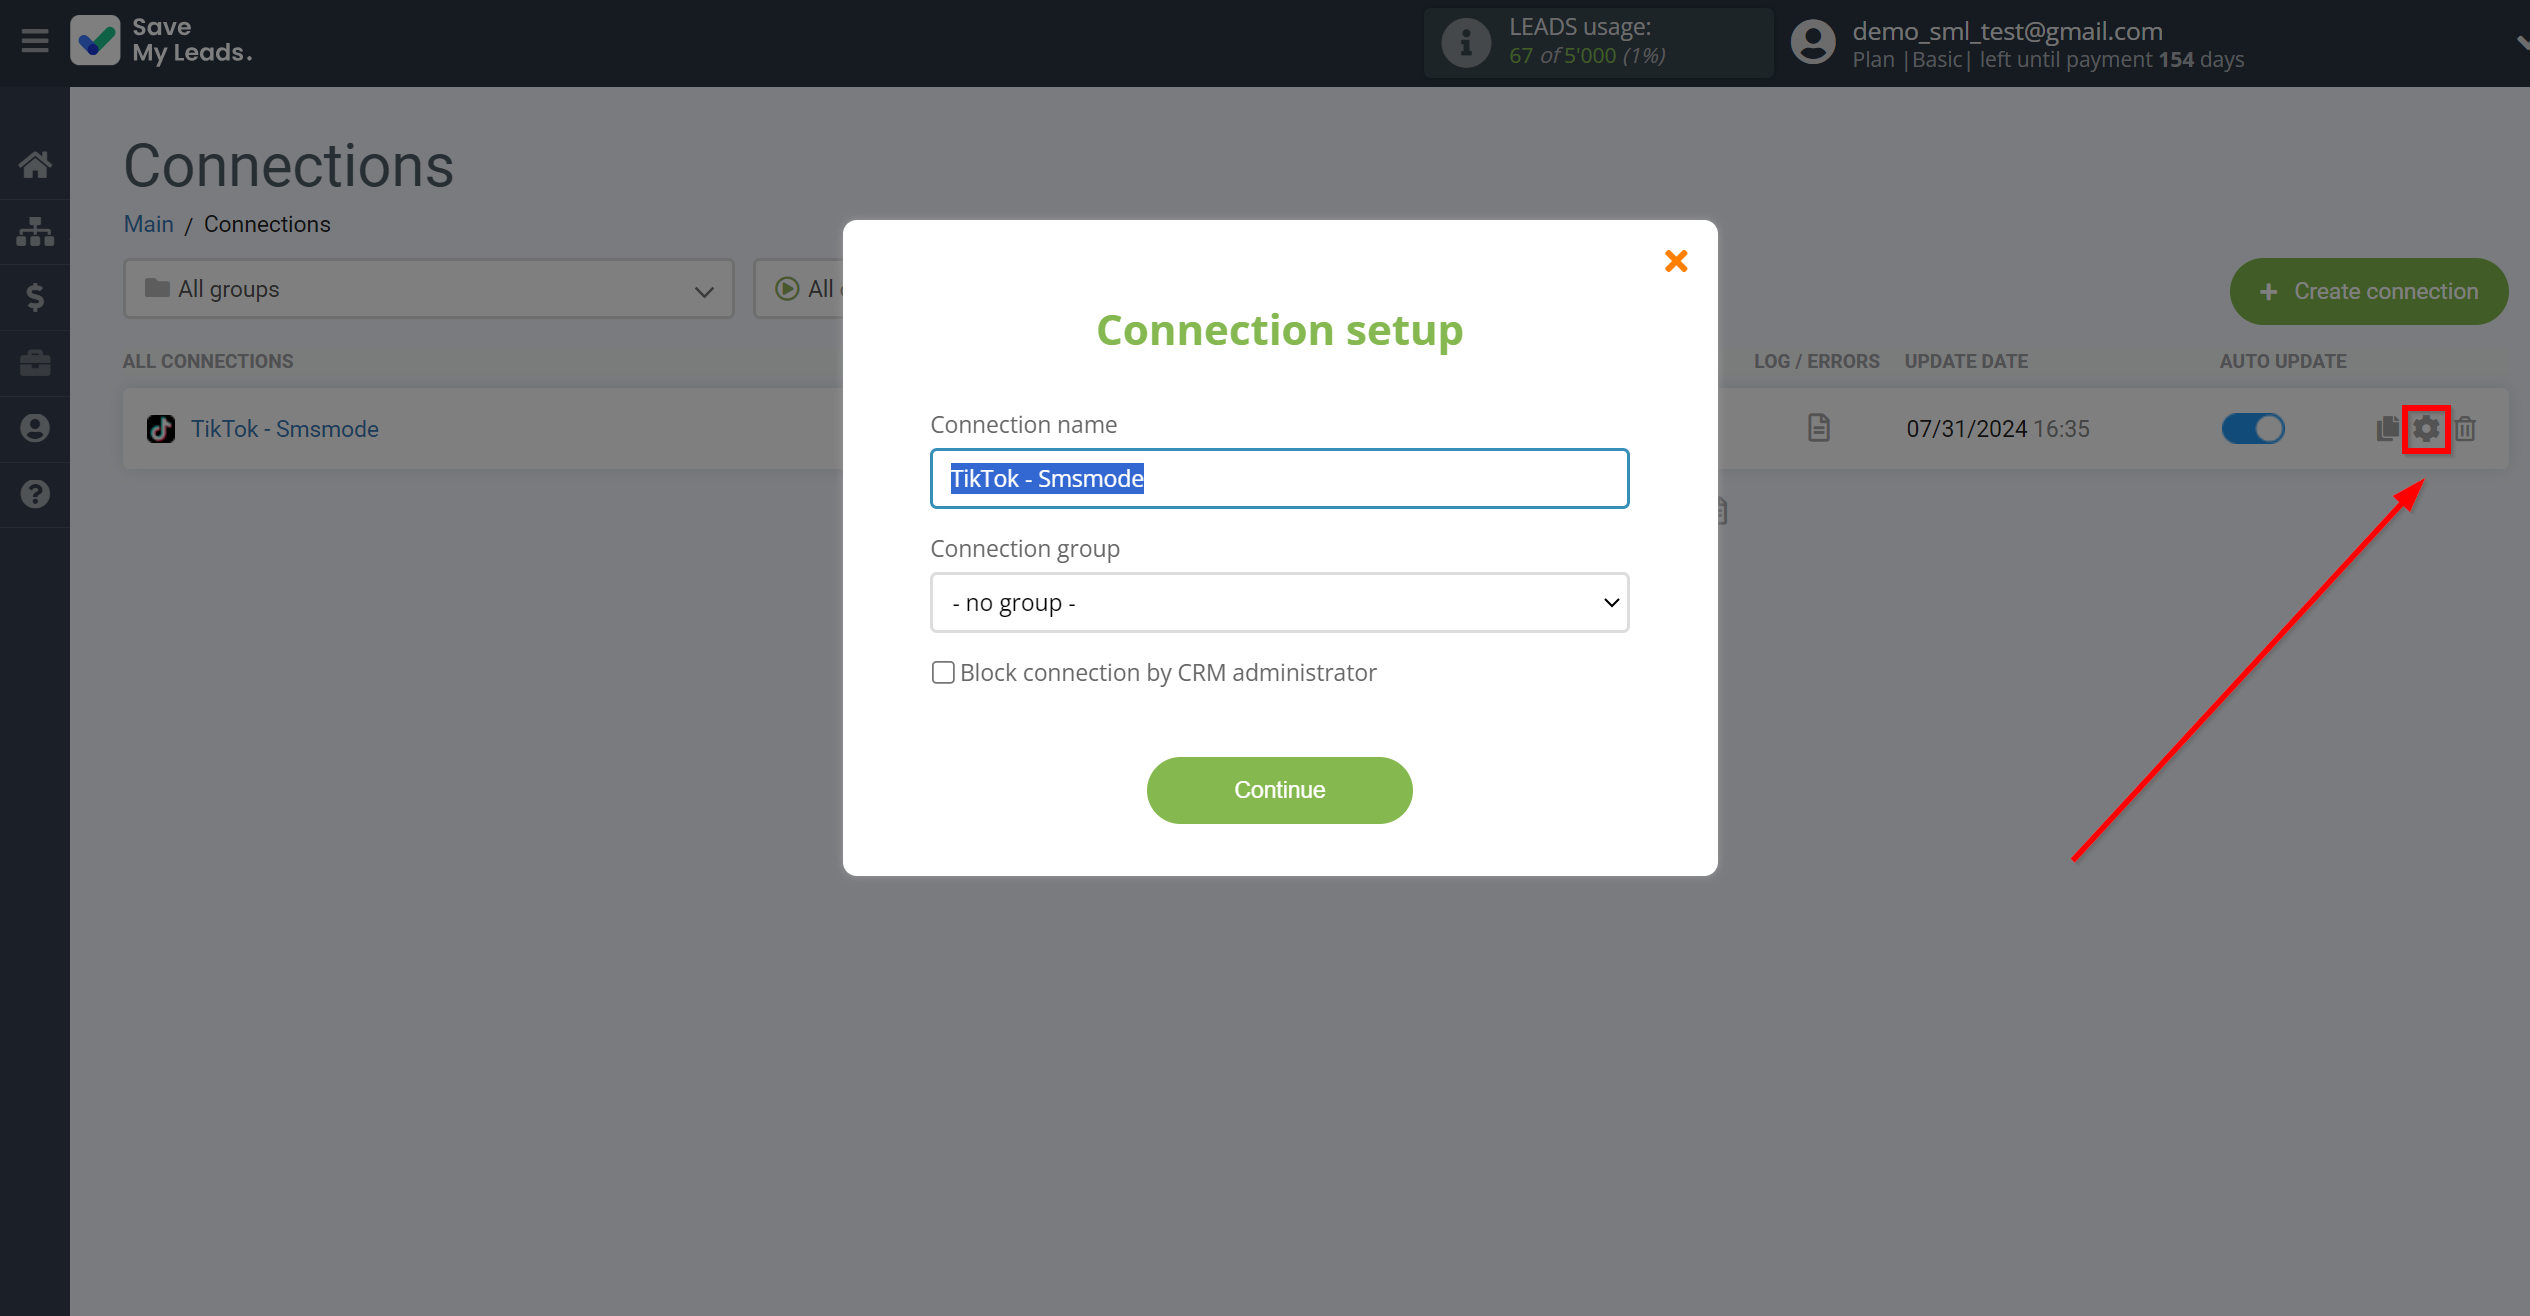Select the Connection name input field
The height and width of the screenshot is (1316, 2530).
point(1278,477)
